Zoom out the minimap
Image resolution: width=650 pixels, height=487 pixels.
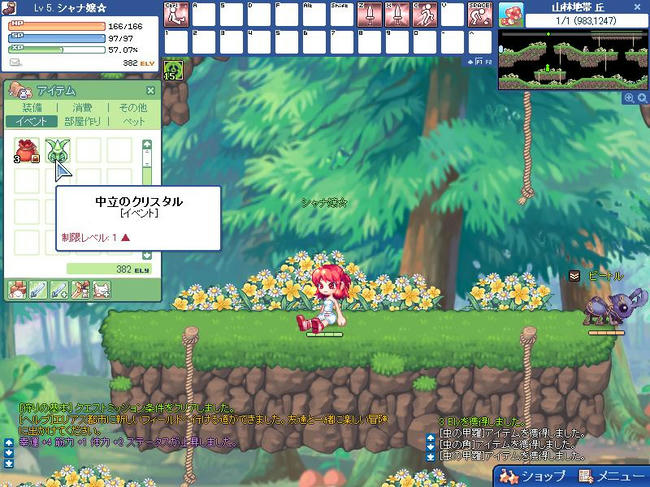pyautogui.click(x=643, y=98)
